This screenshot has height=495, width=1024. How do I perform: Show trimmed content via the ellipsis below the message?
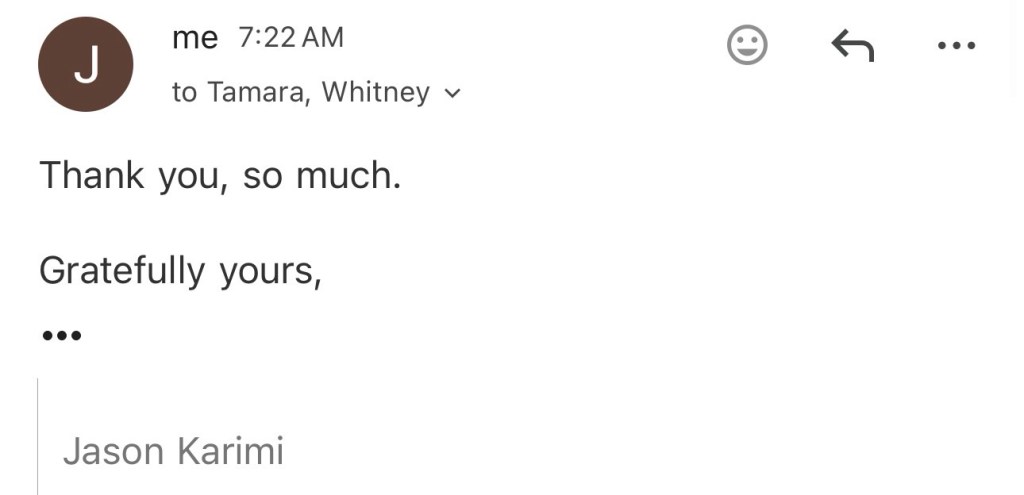tap(61, 336)
